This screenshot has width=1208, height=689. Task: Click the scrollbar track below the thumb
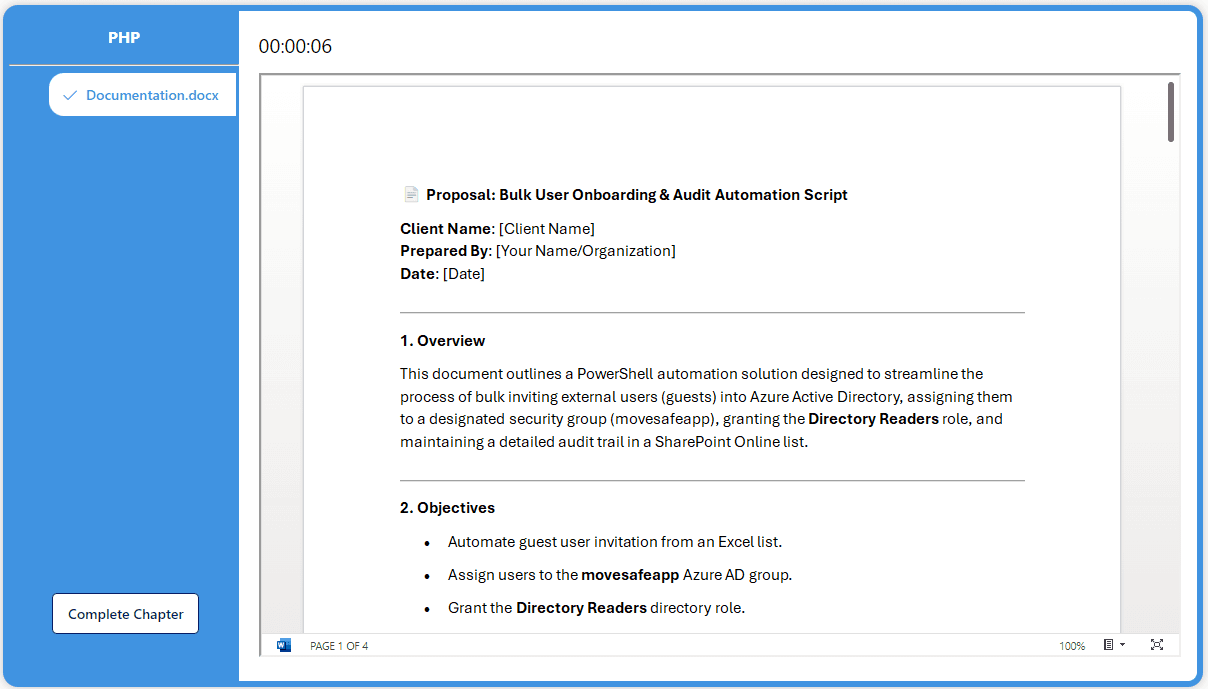pos(1171,400)
